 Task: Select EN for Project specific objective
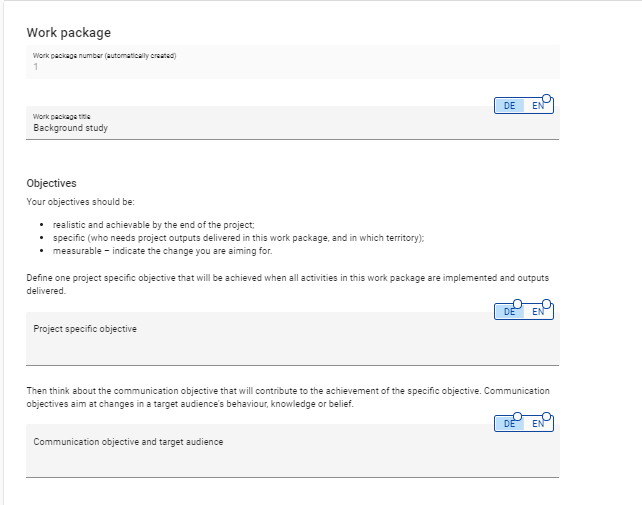click(536, 312)
